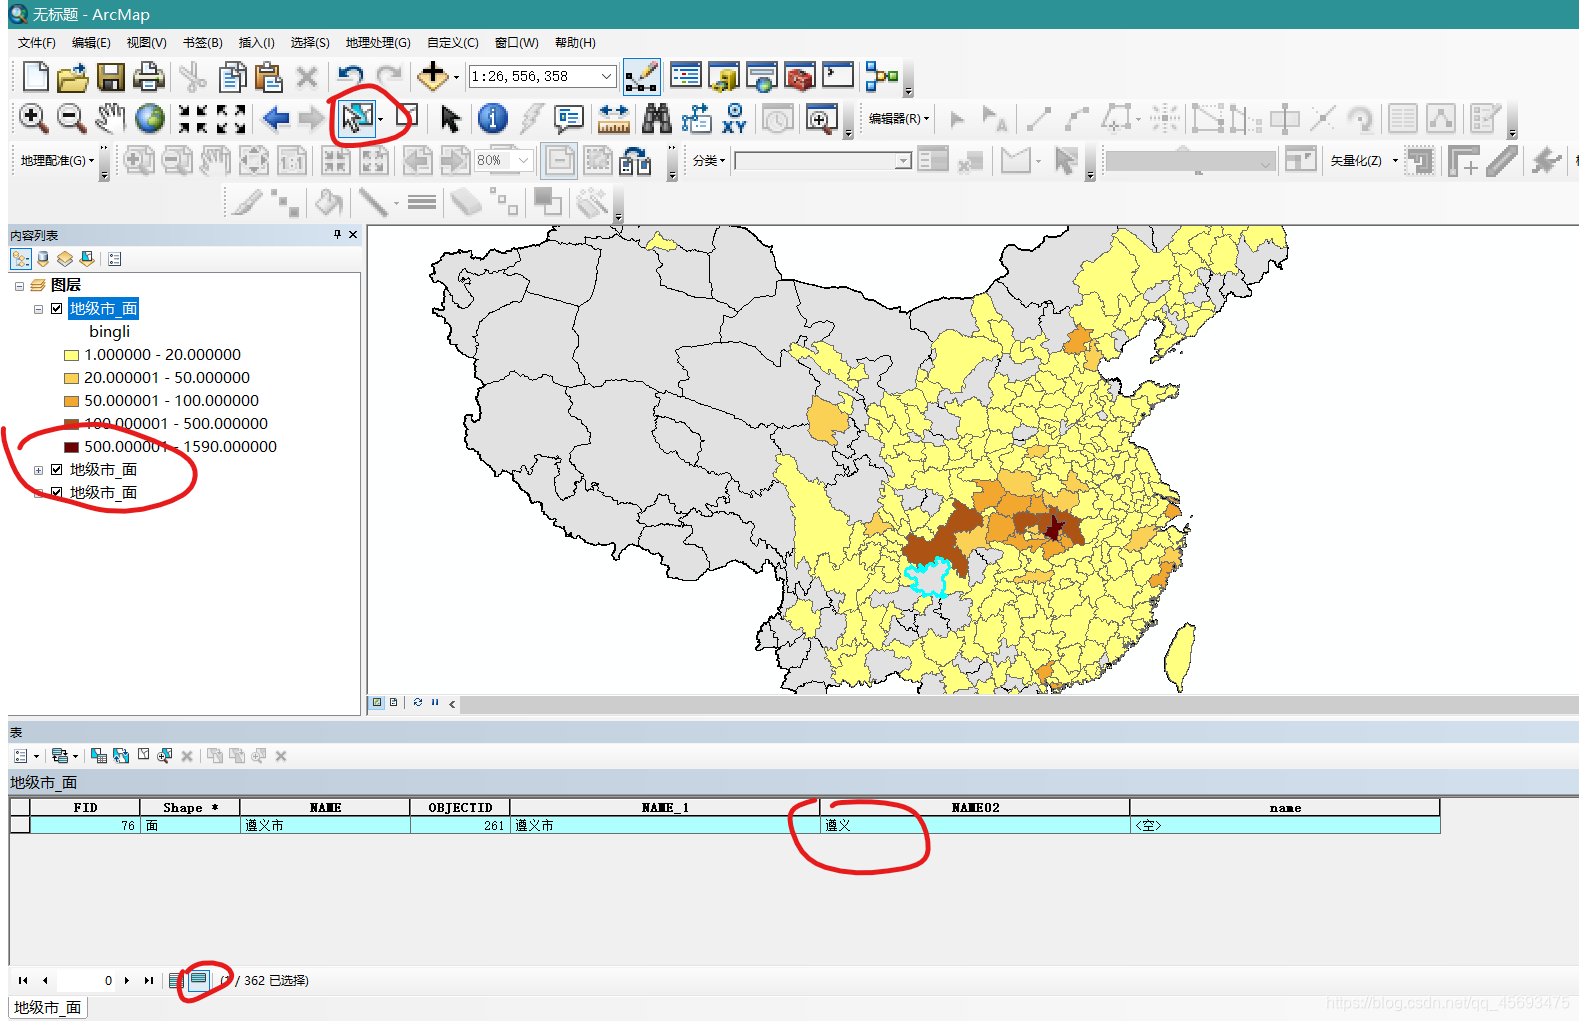This screenshot has height=1021, width=1579.
Task: Click Fixed Zoom In arrows icon
Action: (193, 119)
